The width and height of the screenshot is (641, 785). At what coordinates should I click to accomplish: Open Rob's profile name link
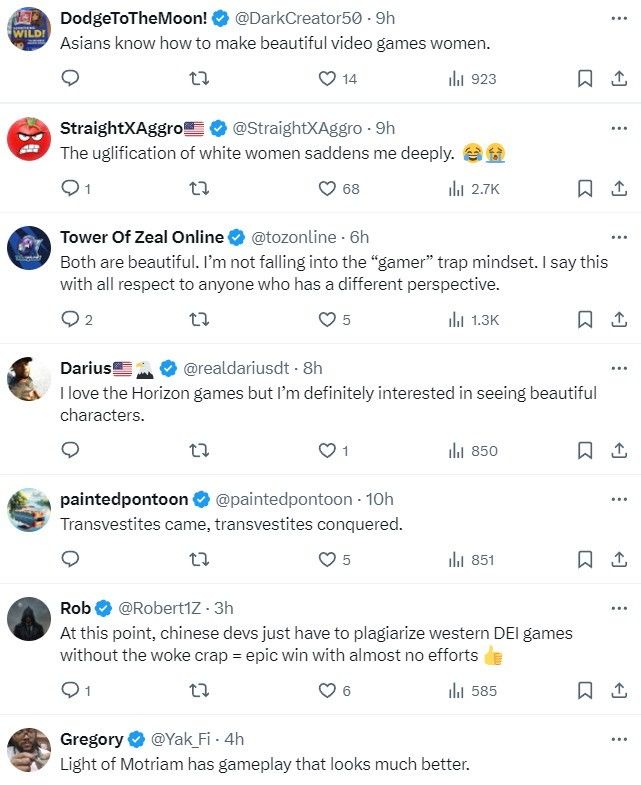(75, 608)
